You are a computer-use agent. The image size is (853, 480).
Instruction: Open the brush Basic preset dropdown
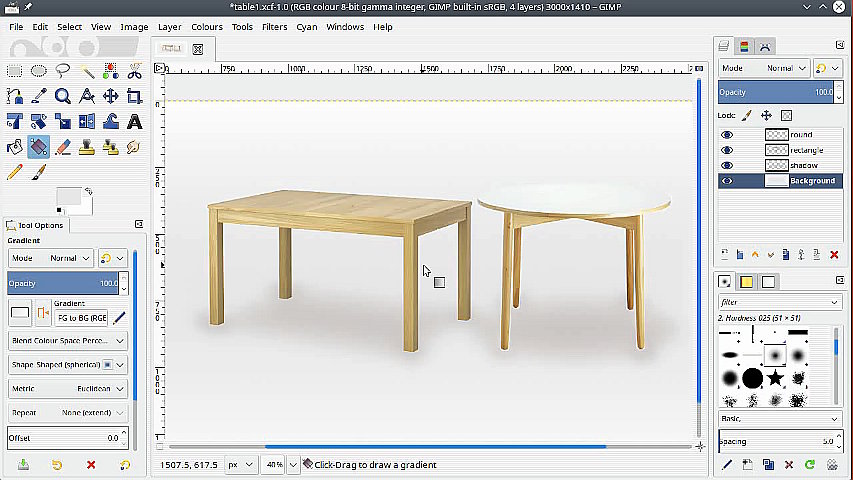pyautogui.click(x=779, y=418)
